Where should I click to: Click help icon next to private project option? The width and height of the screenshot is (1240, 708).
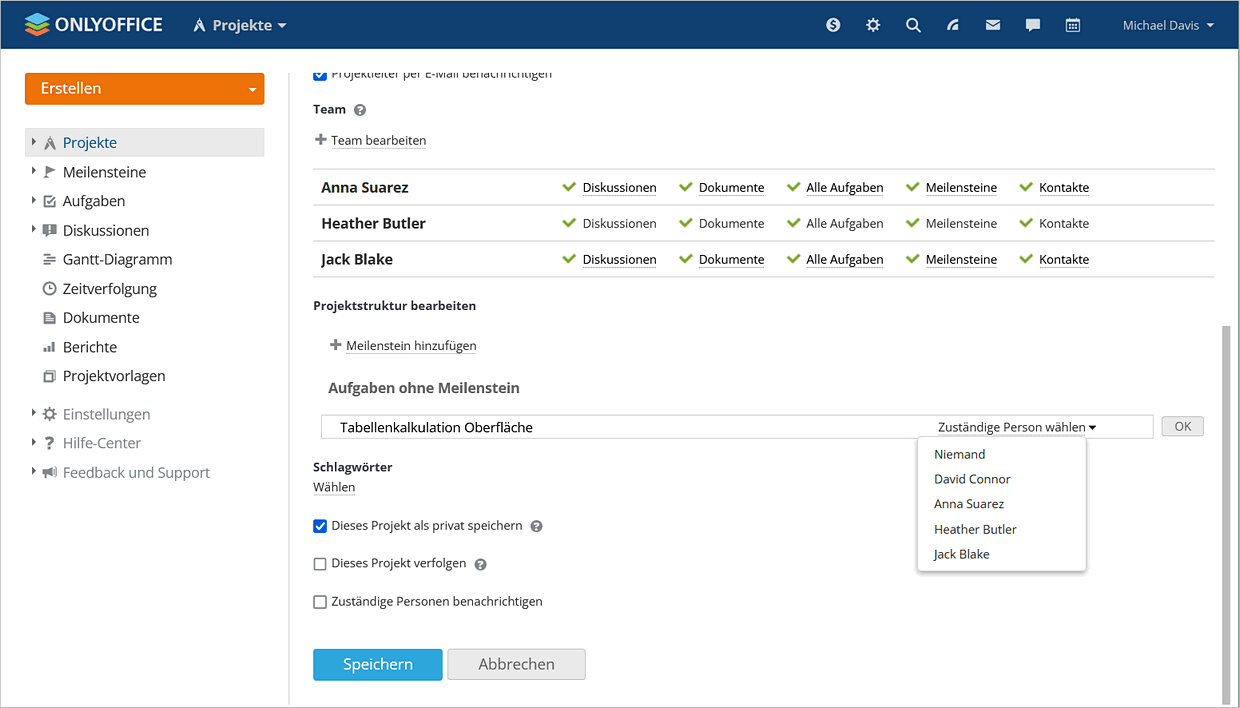click(536, 526)
